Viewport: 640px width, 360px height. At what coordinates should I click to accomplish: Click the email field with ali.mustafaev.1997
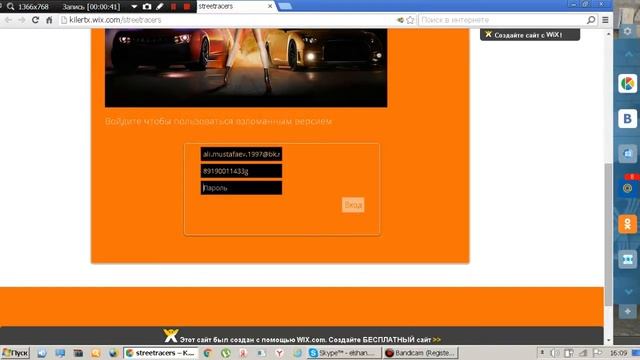pyautogui.click(x=241, y=154)
